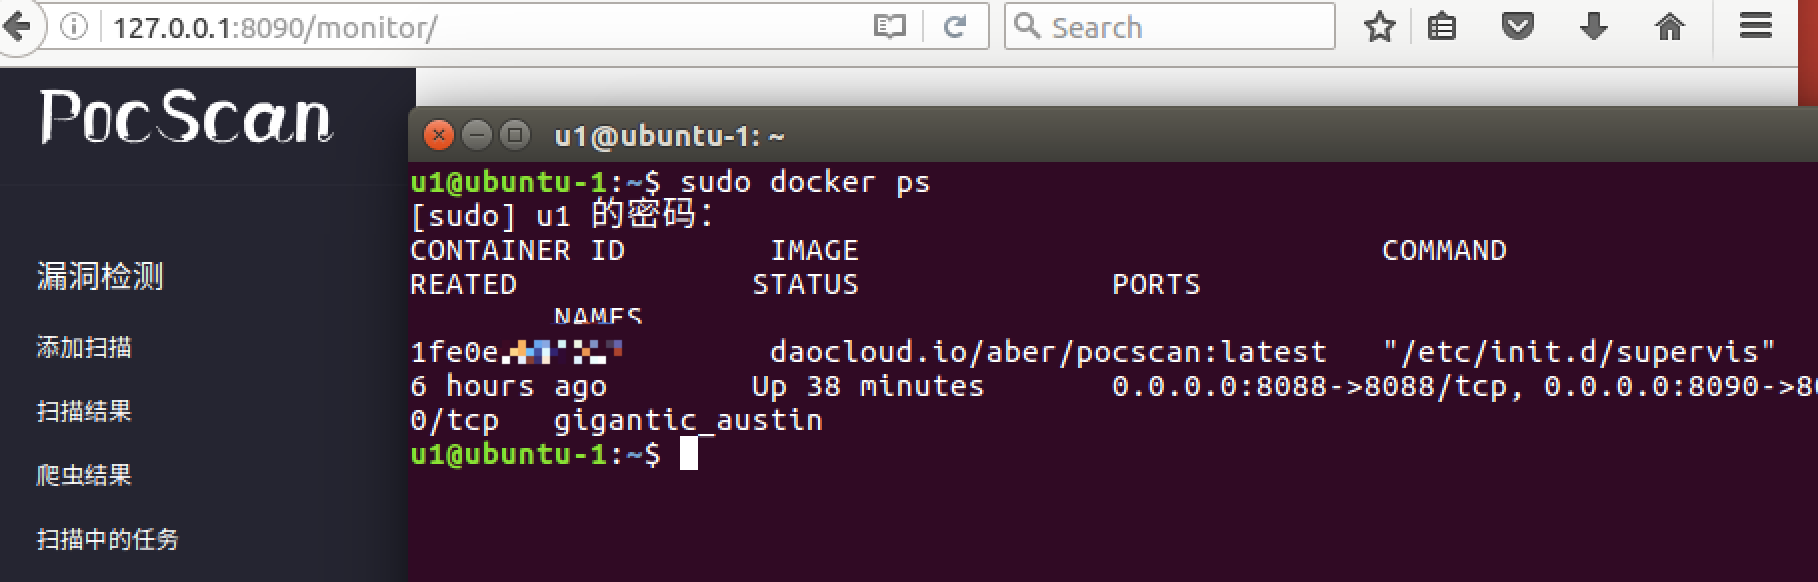The width and height of the screenshot is (1818, 582).
Task: Bookmark the page with the star icon
Action: (x=1380, y=27)
